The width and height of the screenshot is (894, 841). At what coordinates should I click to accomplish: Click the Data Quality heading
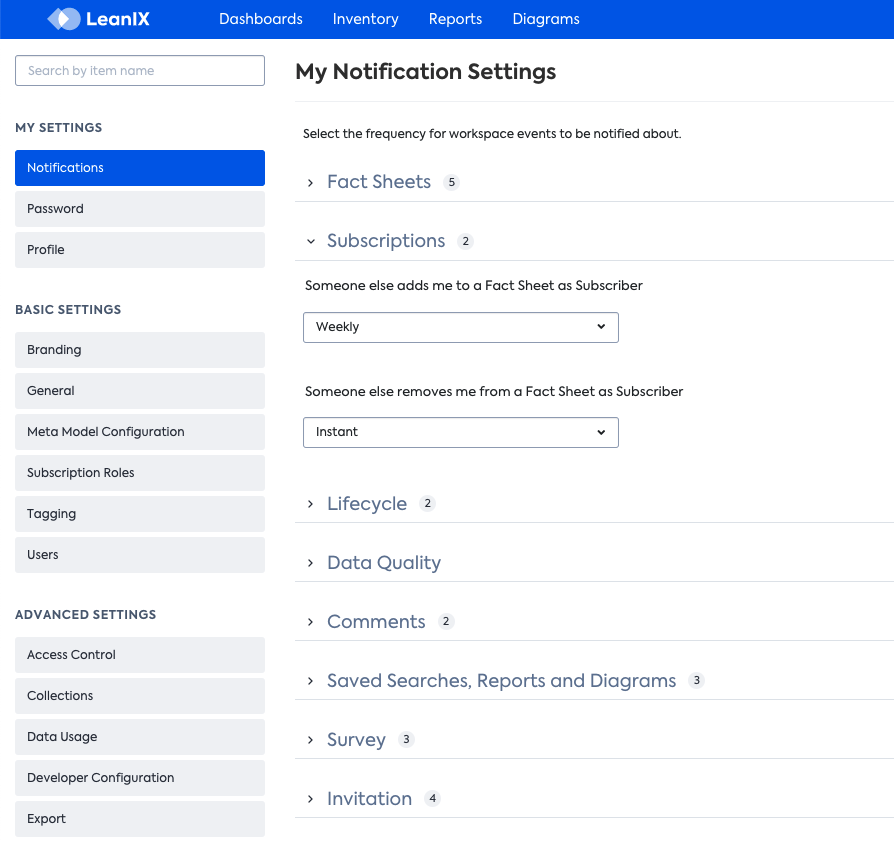[x=384, y=563]
